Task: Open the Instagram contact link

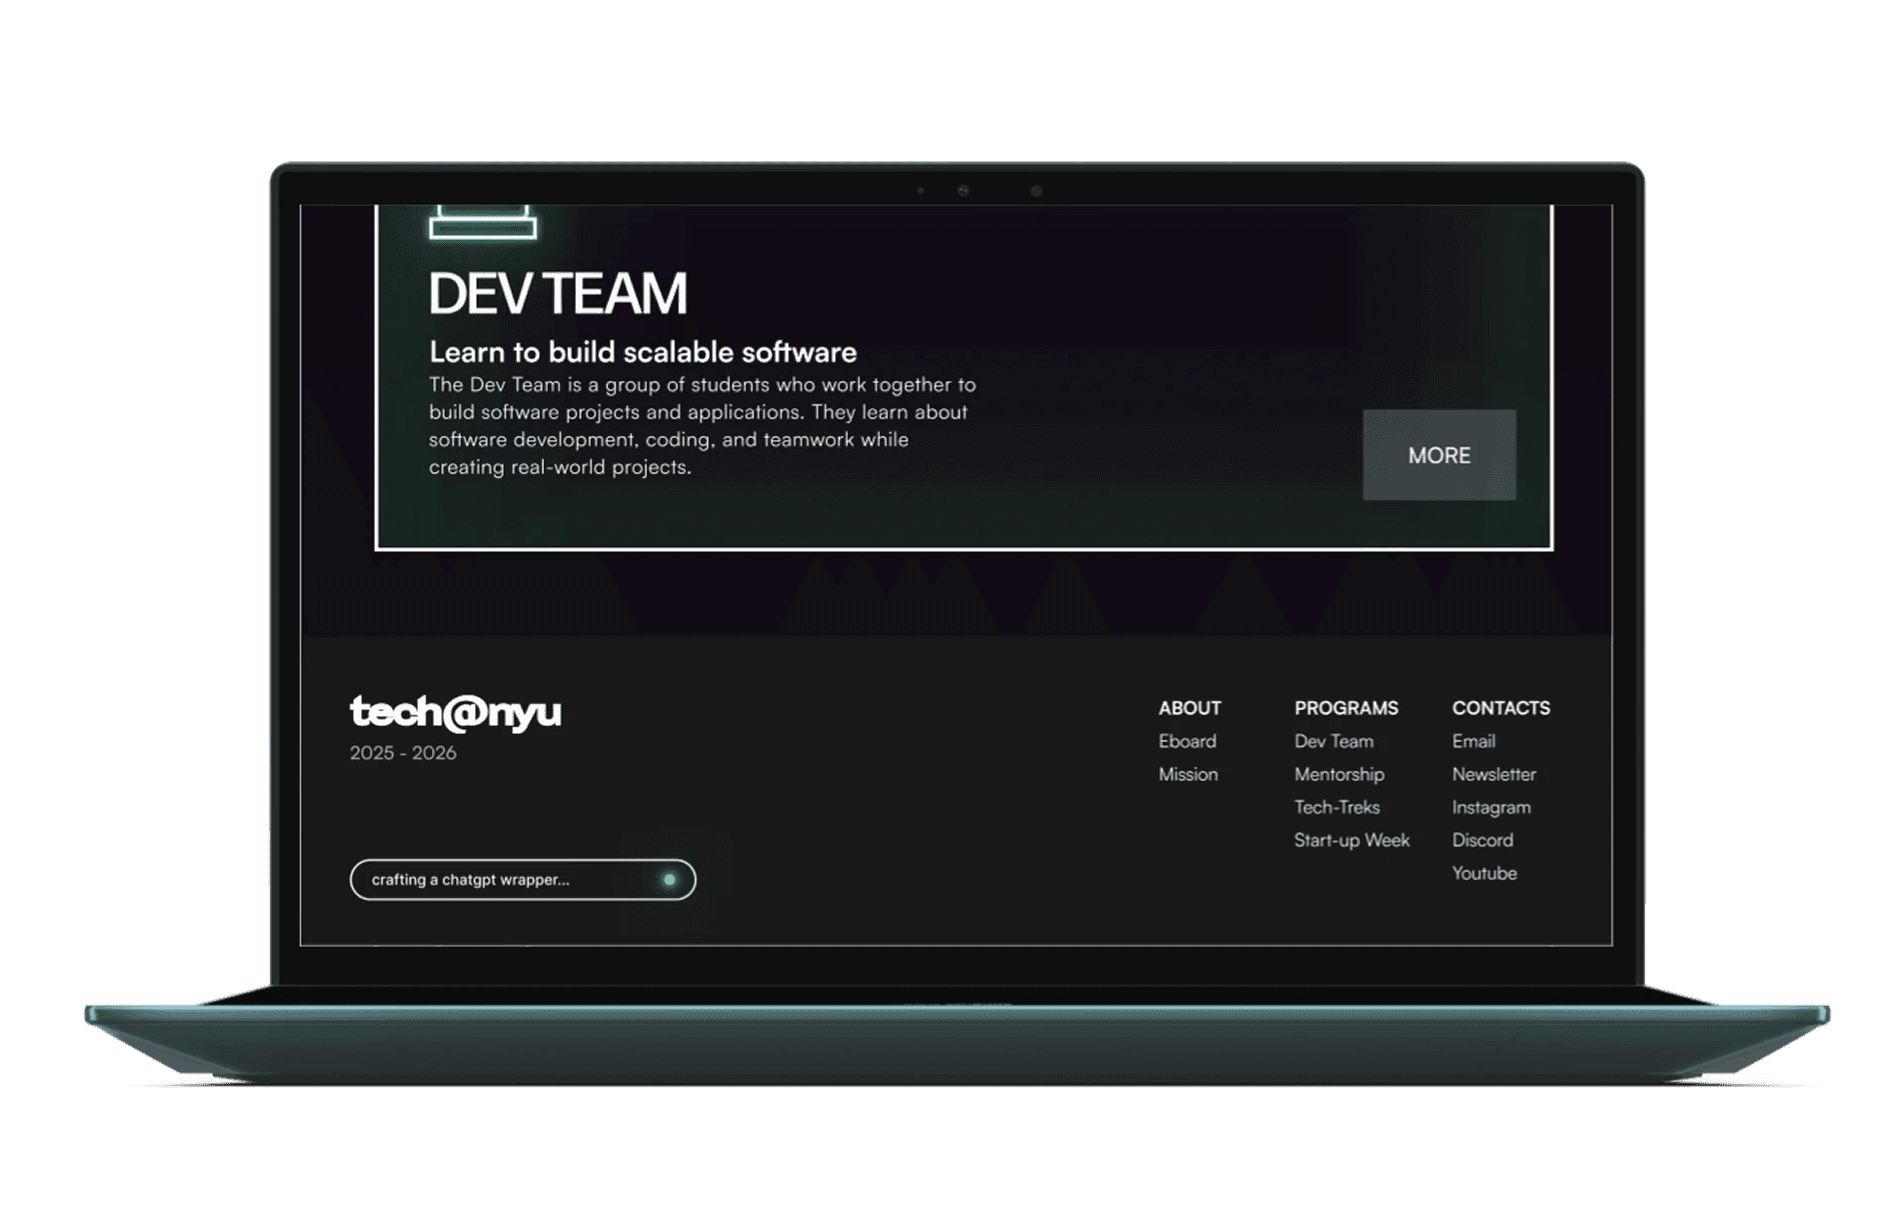Action: pyautogui.click(x=1491, y=807)
